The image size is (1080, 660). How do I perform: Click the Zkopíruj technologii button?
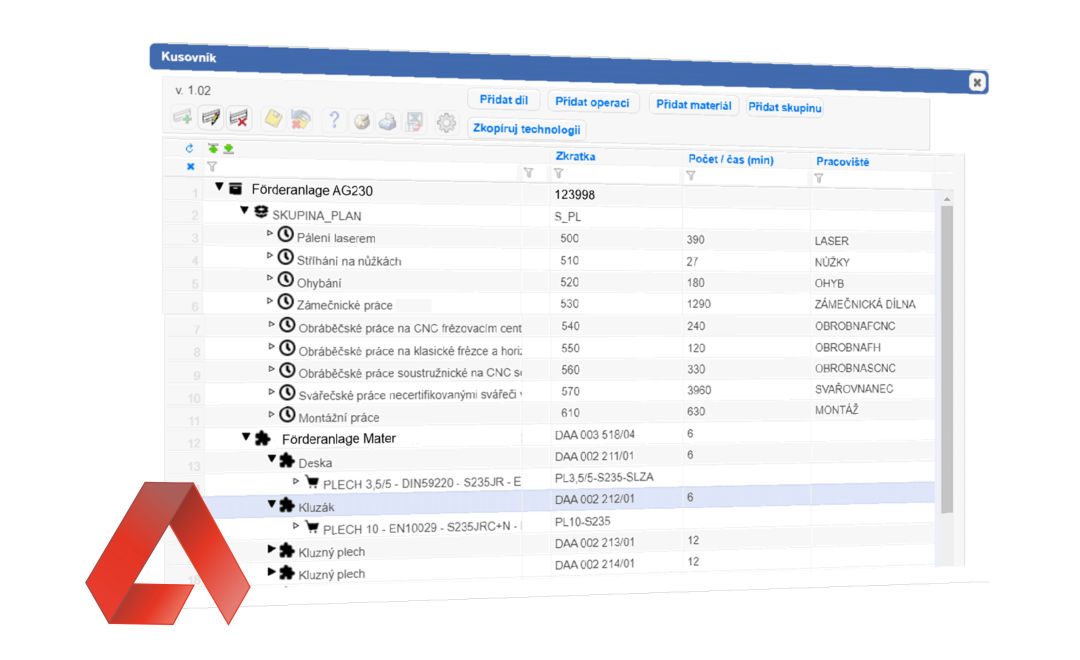525,129
